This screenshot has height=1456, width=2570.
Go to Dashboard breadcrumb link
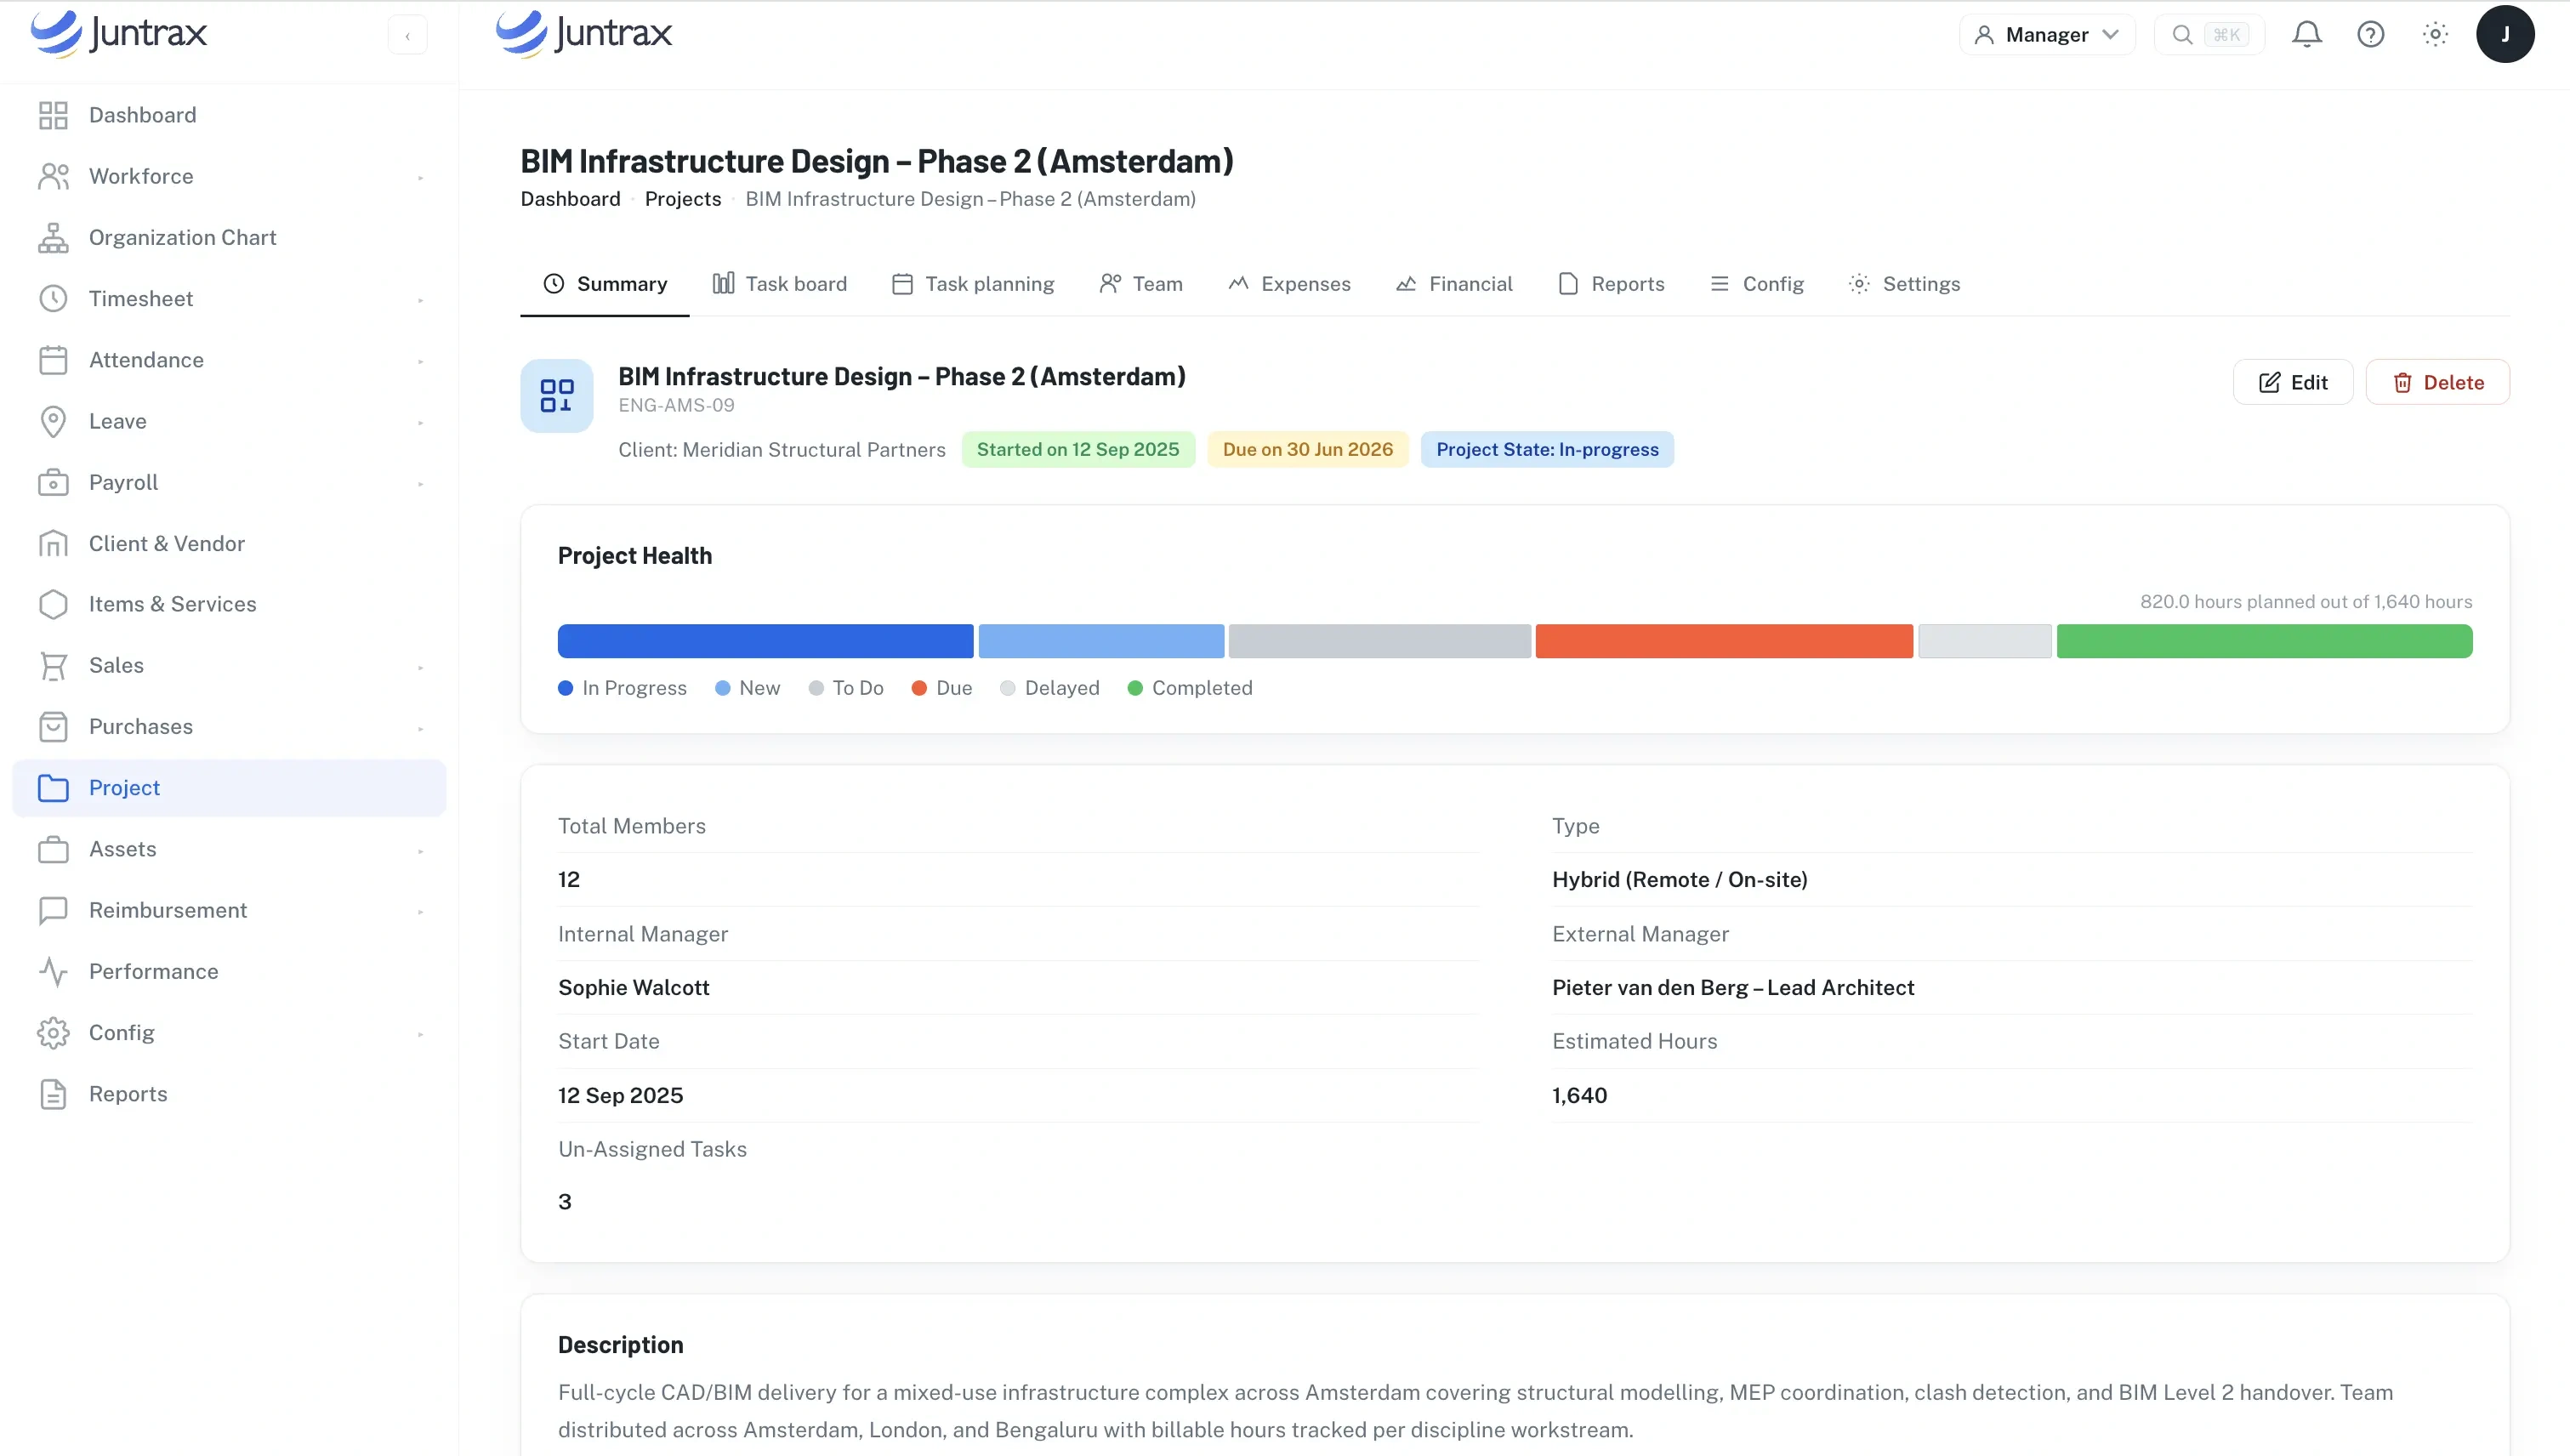pos(570,199)
